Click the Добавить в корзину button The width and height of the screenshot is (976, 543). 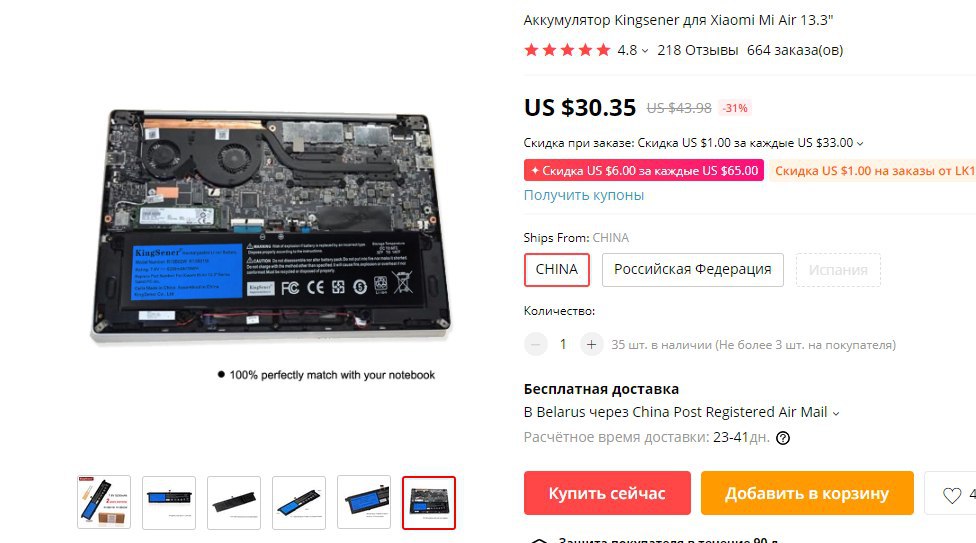807,493
